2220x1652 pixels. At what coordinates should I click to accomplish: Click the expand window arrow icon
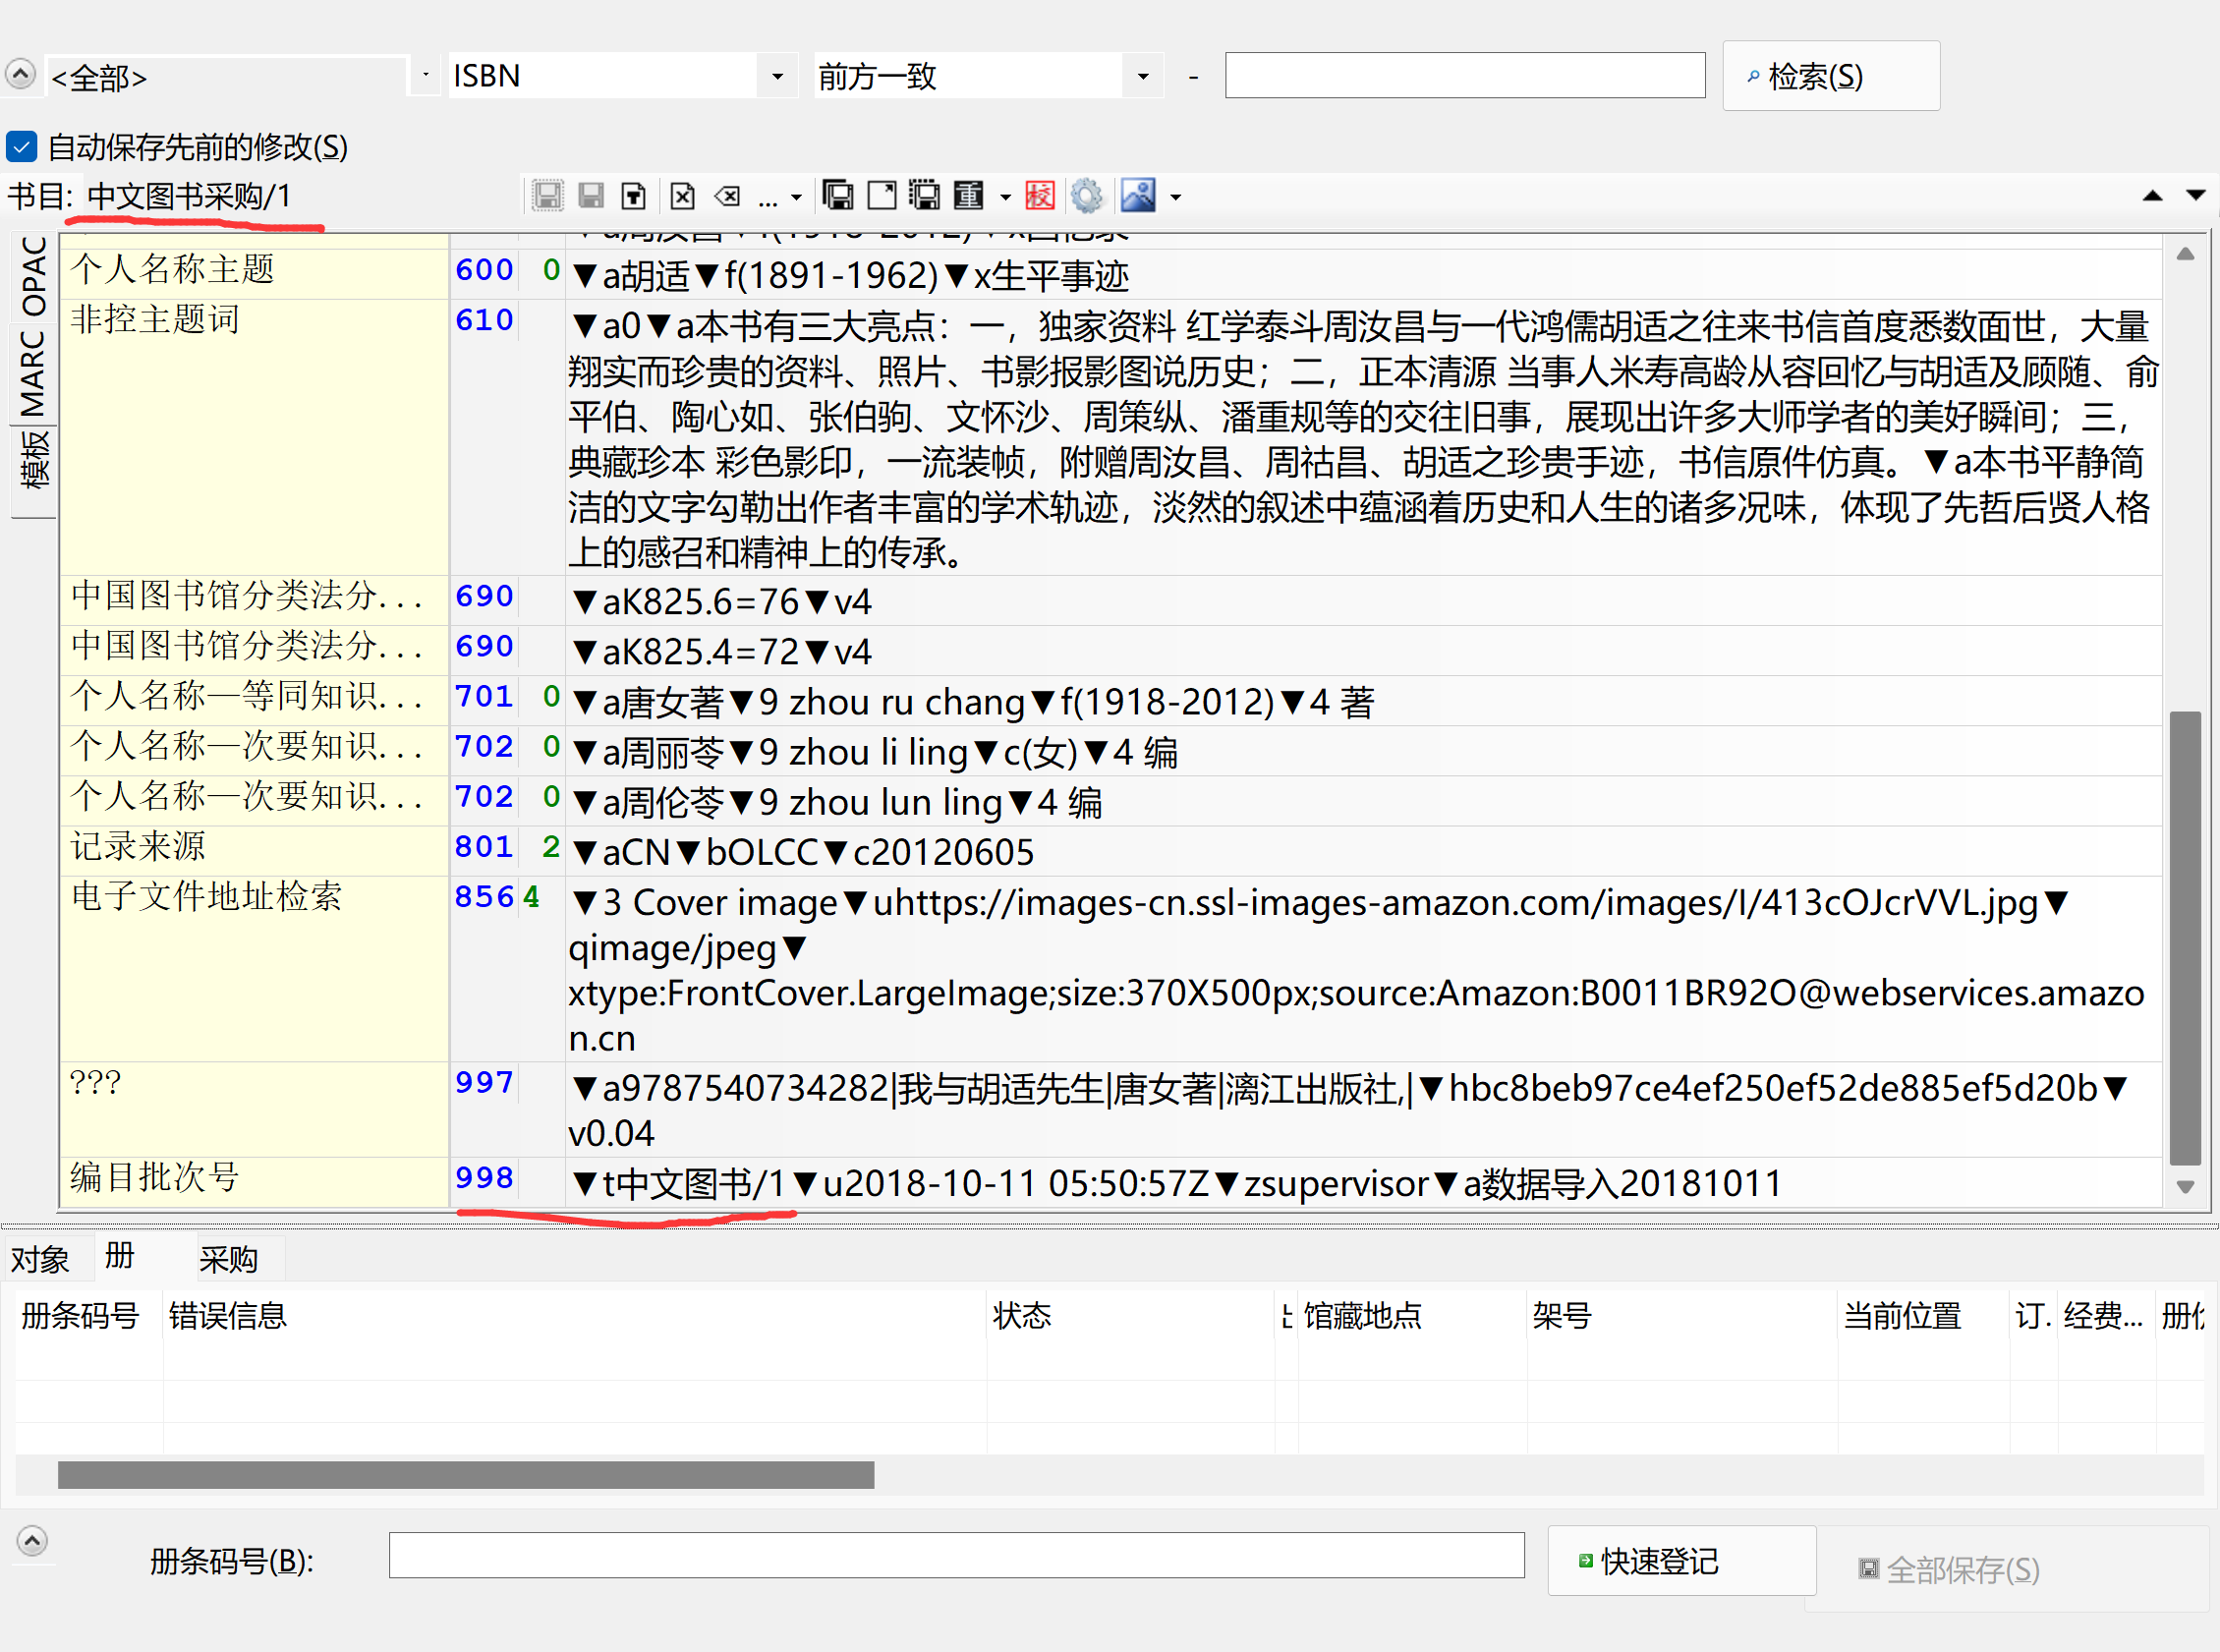click(881, 196)
